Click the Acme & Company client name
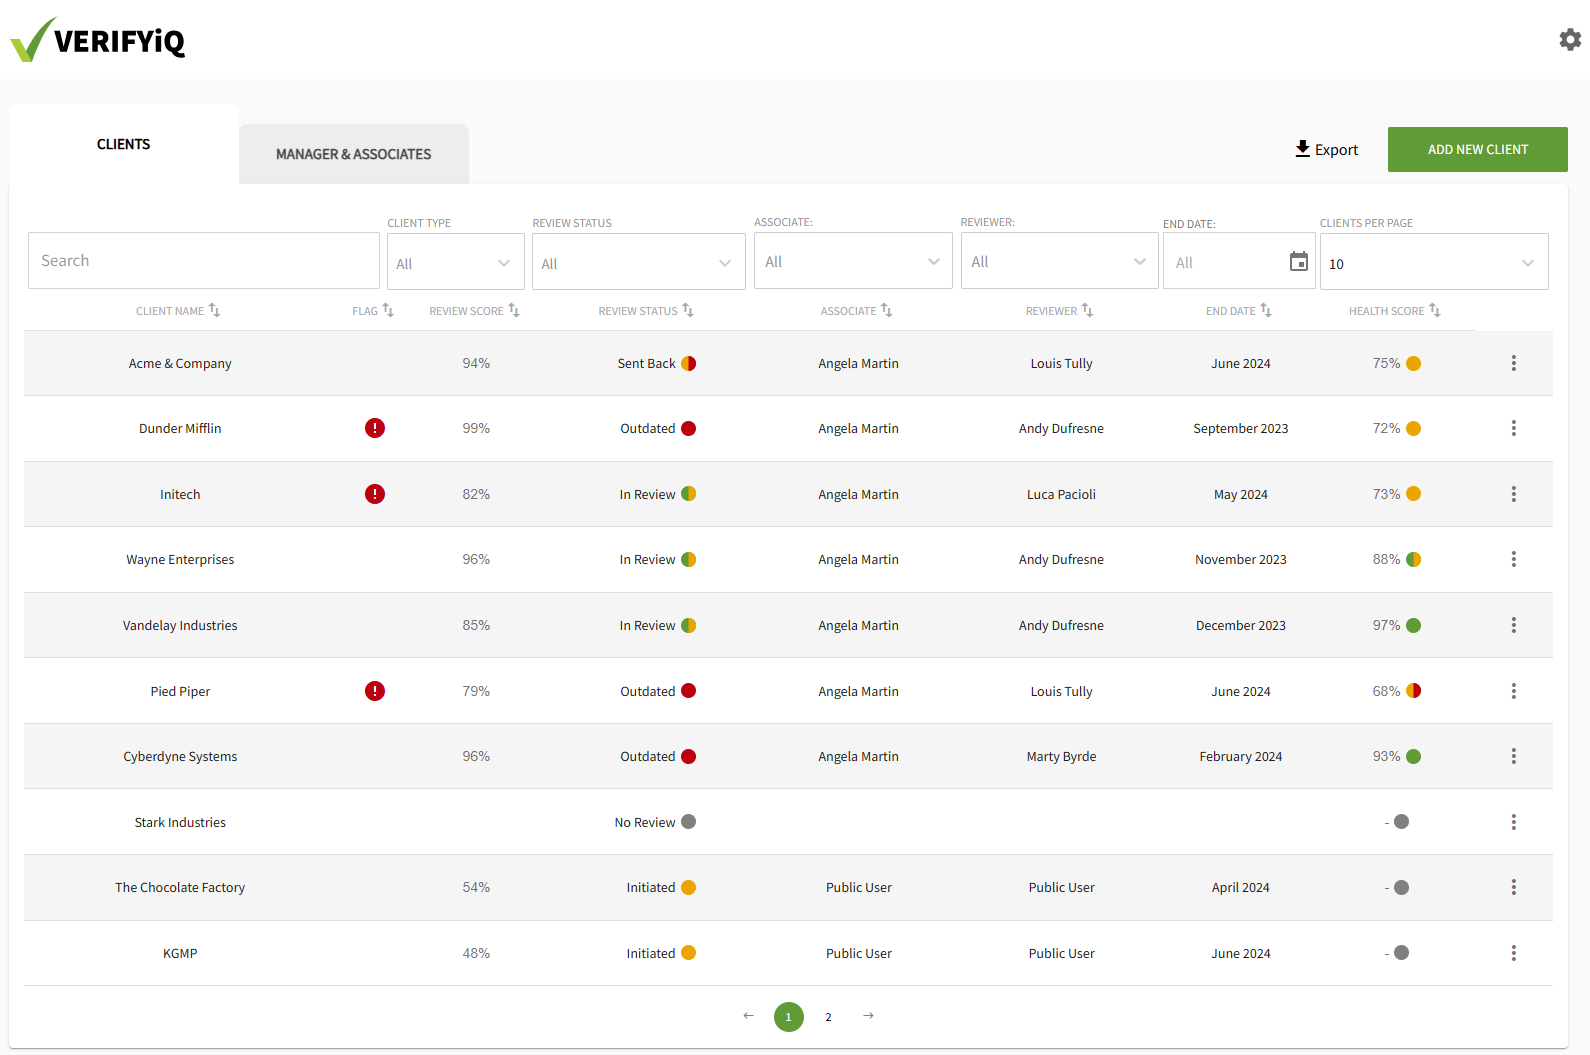 click(x=180, y=363)
